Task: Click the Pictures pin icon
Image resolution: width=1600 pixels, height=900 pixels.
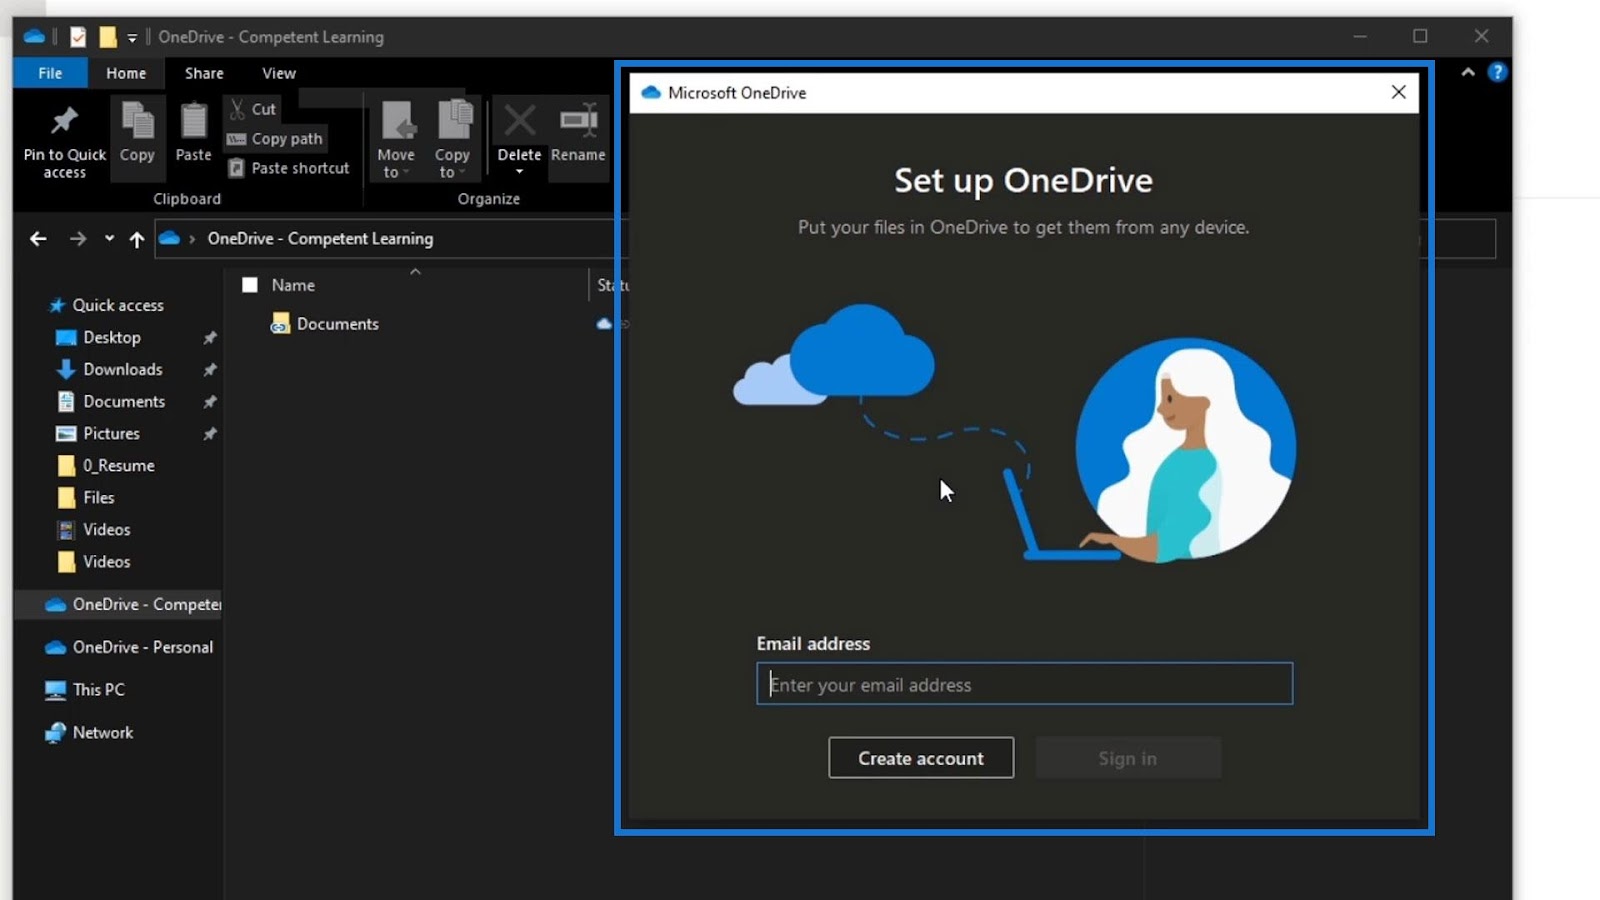Action: pos(210,434)
